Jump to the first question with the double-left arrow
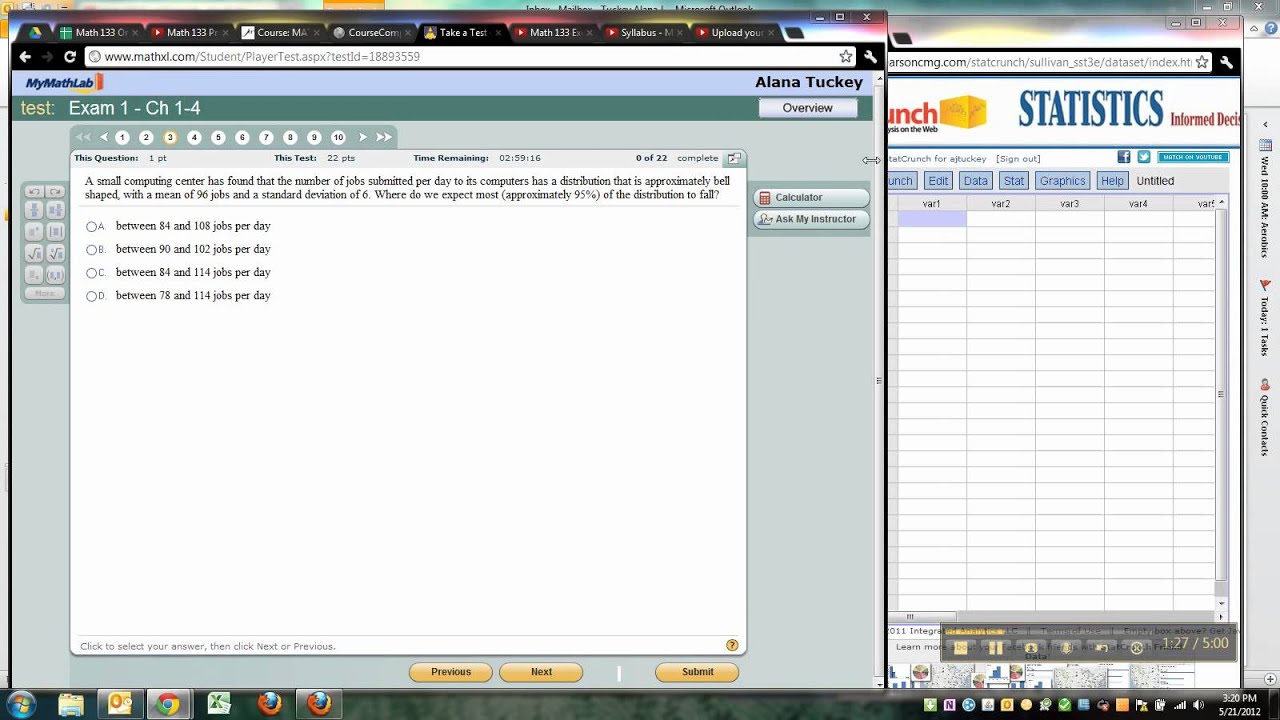 [83, 137]
